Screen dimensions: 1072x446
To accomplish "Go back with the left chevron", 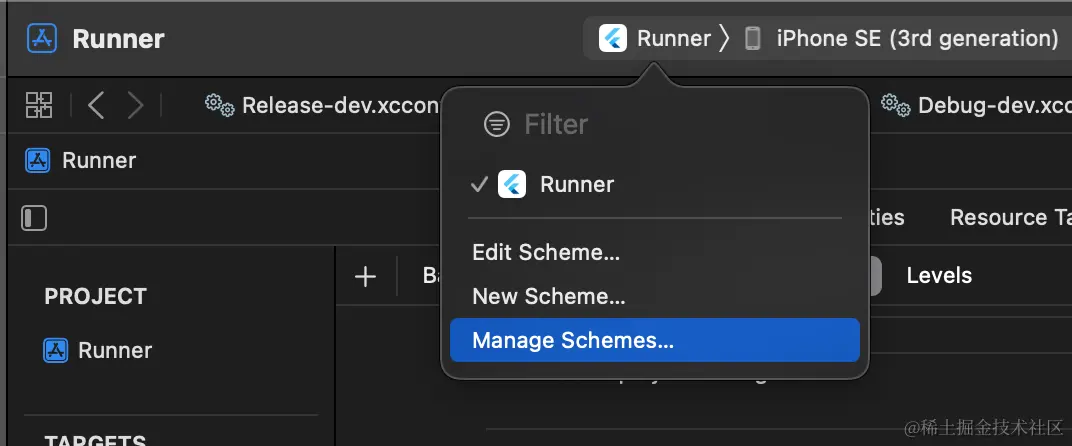I will (96, 105).
